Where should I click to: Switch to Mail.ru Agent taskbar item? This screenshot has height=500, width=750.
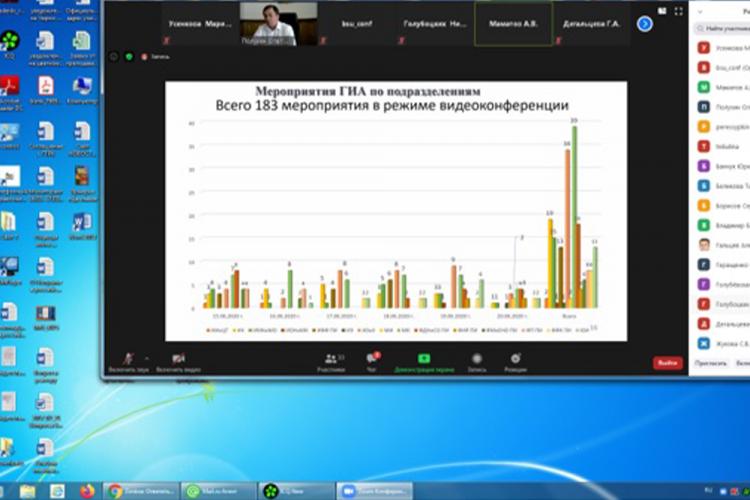coord(217,490)
